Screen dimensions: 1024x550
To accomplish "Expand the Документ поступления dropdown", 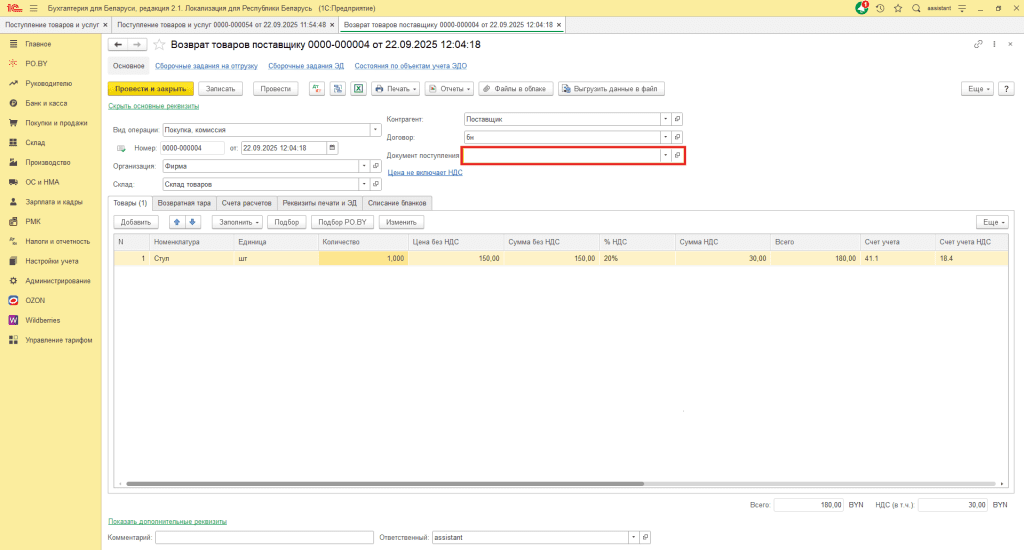I will pos(664,156).
